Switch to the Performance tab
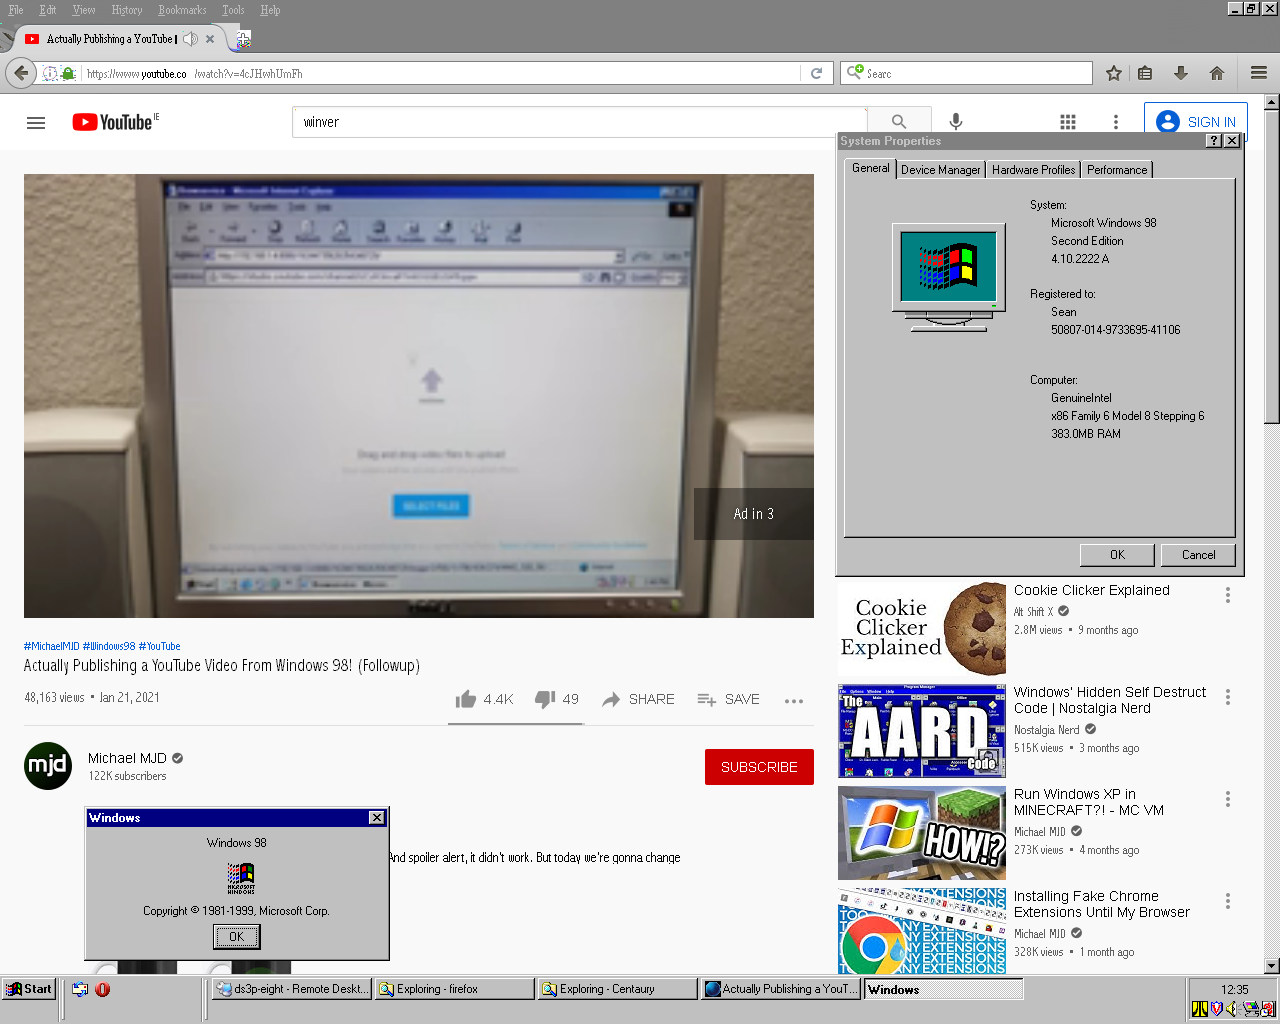The image size is (1280, 1024). click(x=1117, y=170)
